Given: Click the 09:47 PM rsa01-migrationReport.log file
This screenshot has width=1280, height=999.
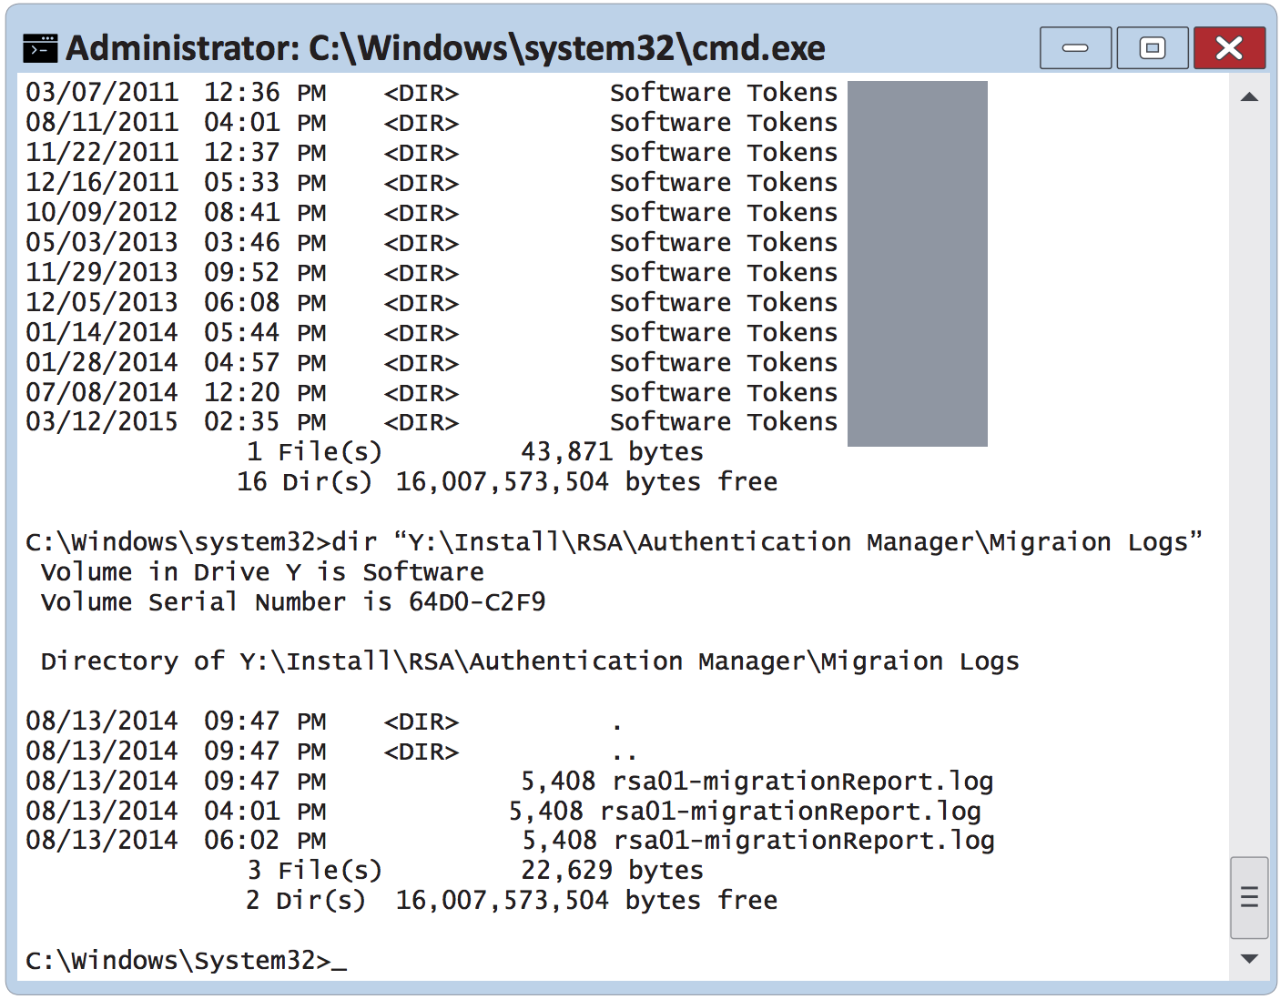Looking at the screenshot, I should click(510, 781).
